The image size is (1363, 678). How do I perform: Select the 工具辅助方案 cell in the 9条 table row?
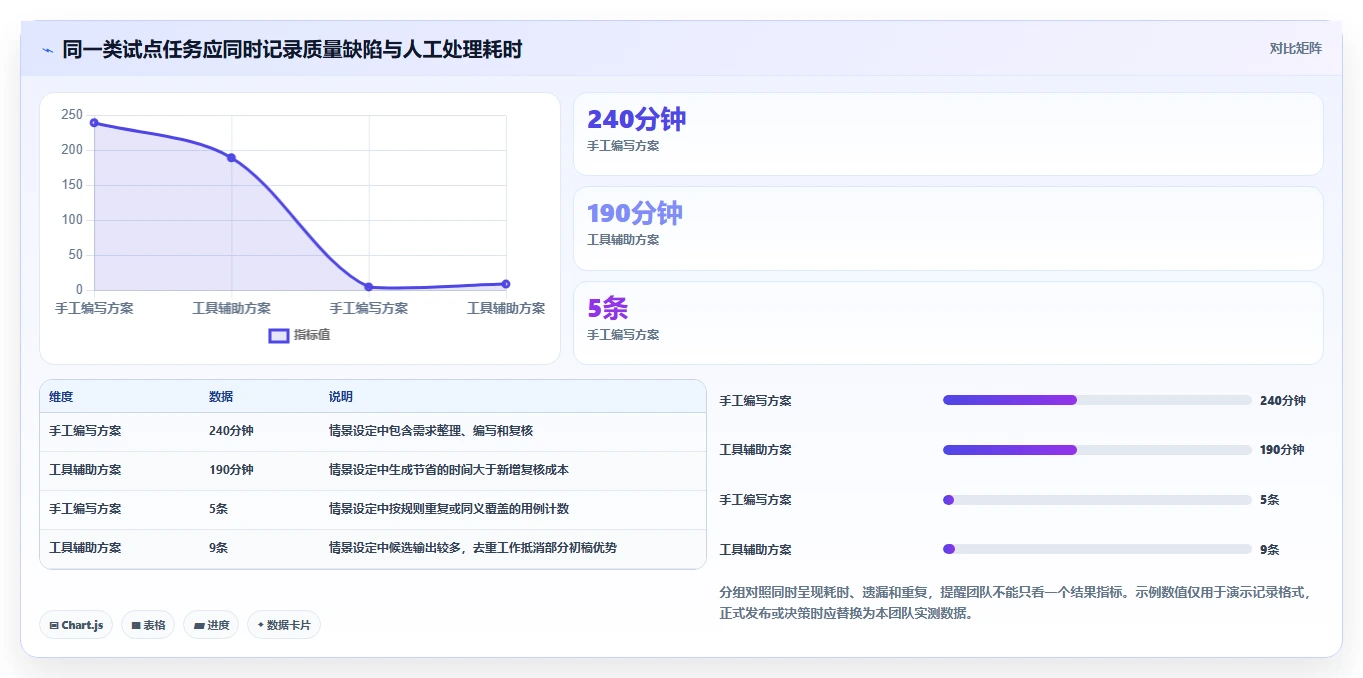(x=85, y=548)
